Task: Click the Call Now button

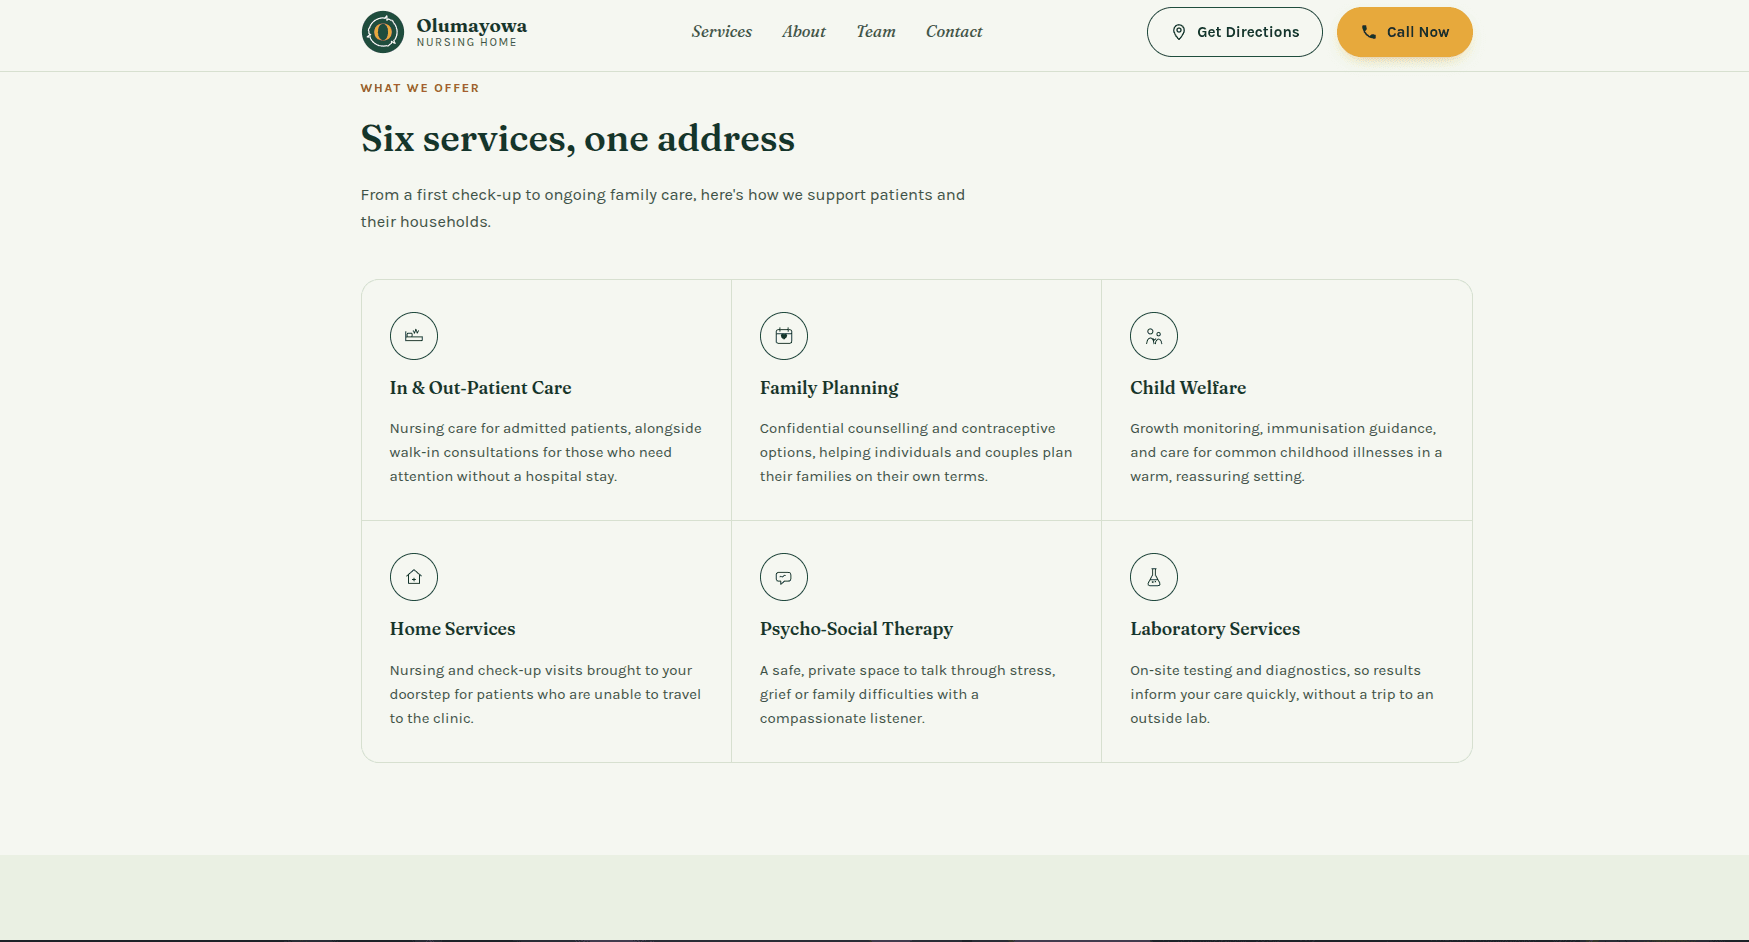Action: pyautogui.click(x=1404, y=32)
